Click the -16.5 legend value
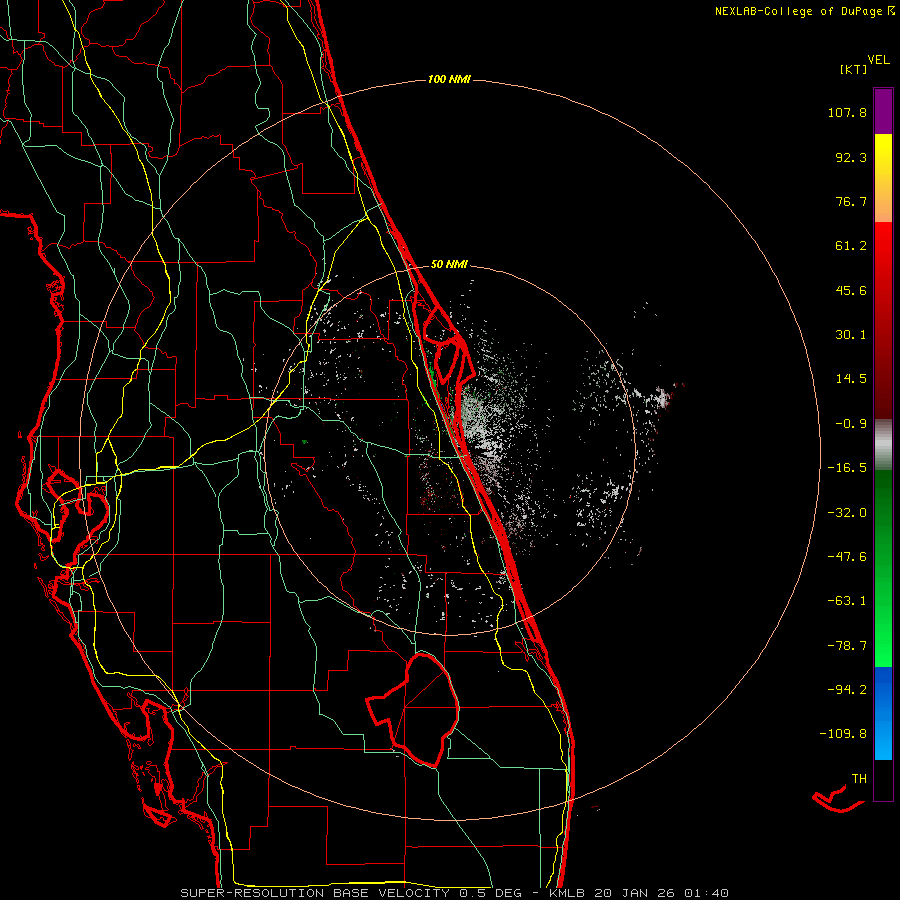Image resolution: width=900 pixels, height=900 pixels. pos(847,468)
